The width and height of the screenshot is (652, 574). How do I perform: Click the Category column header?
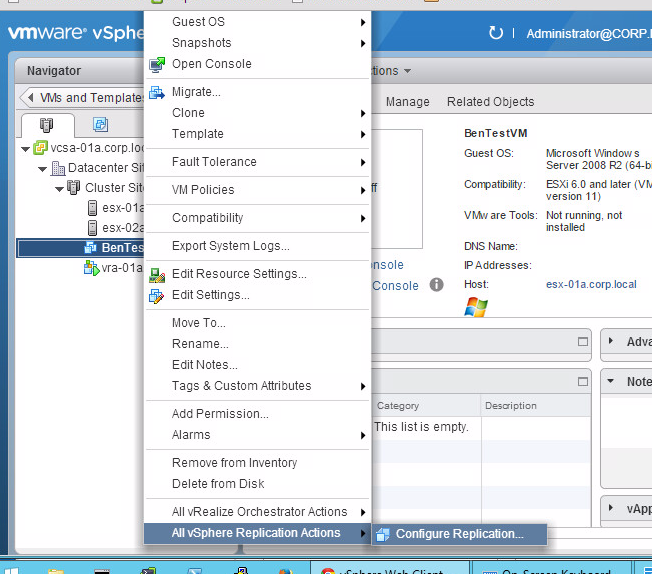[426, 406]
